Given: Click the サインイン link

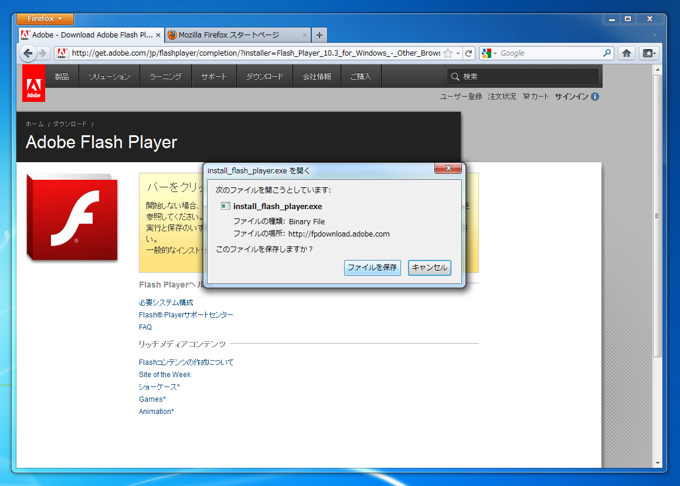Looking at the screenshot, I should coord(572,97).
